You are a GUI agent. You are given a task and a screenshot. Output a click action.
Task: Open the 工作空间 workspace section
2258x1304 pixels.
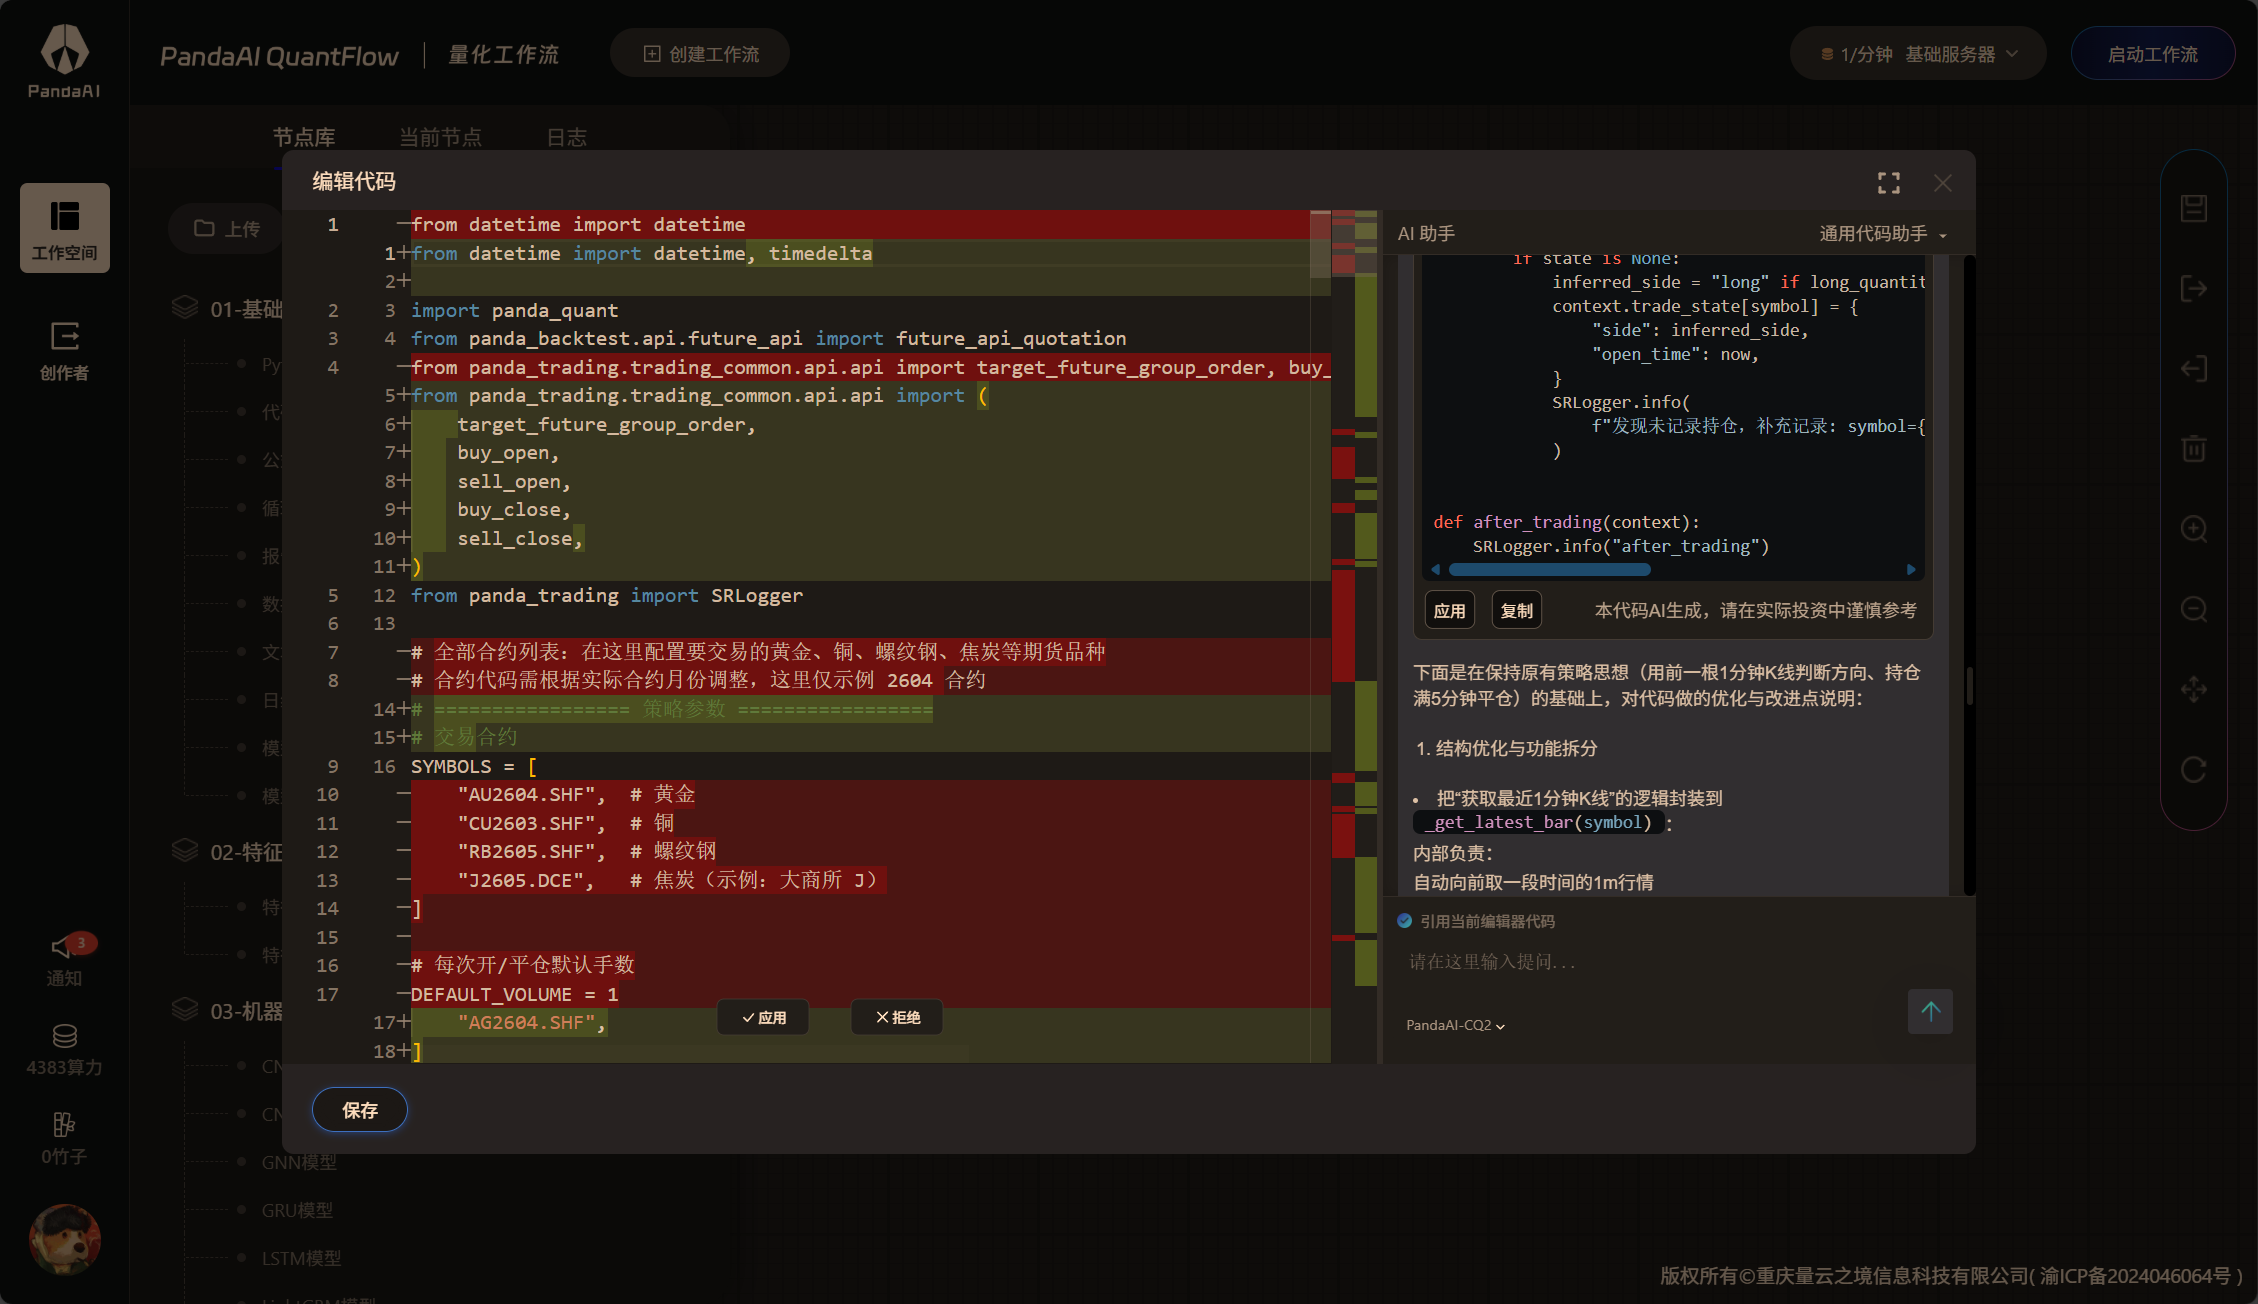pos(65,228)
